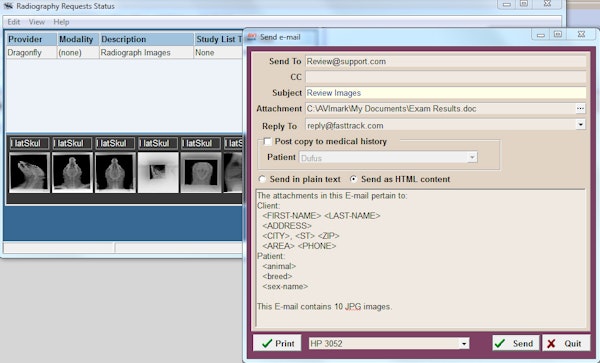Screen dimensions: 600x363
Task: Click the Modality column header
Action: click(78, 39)
